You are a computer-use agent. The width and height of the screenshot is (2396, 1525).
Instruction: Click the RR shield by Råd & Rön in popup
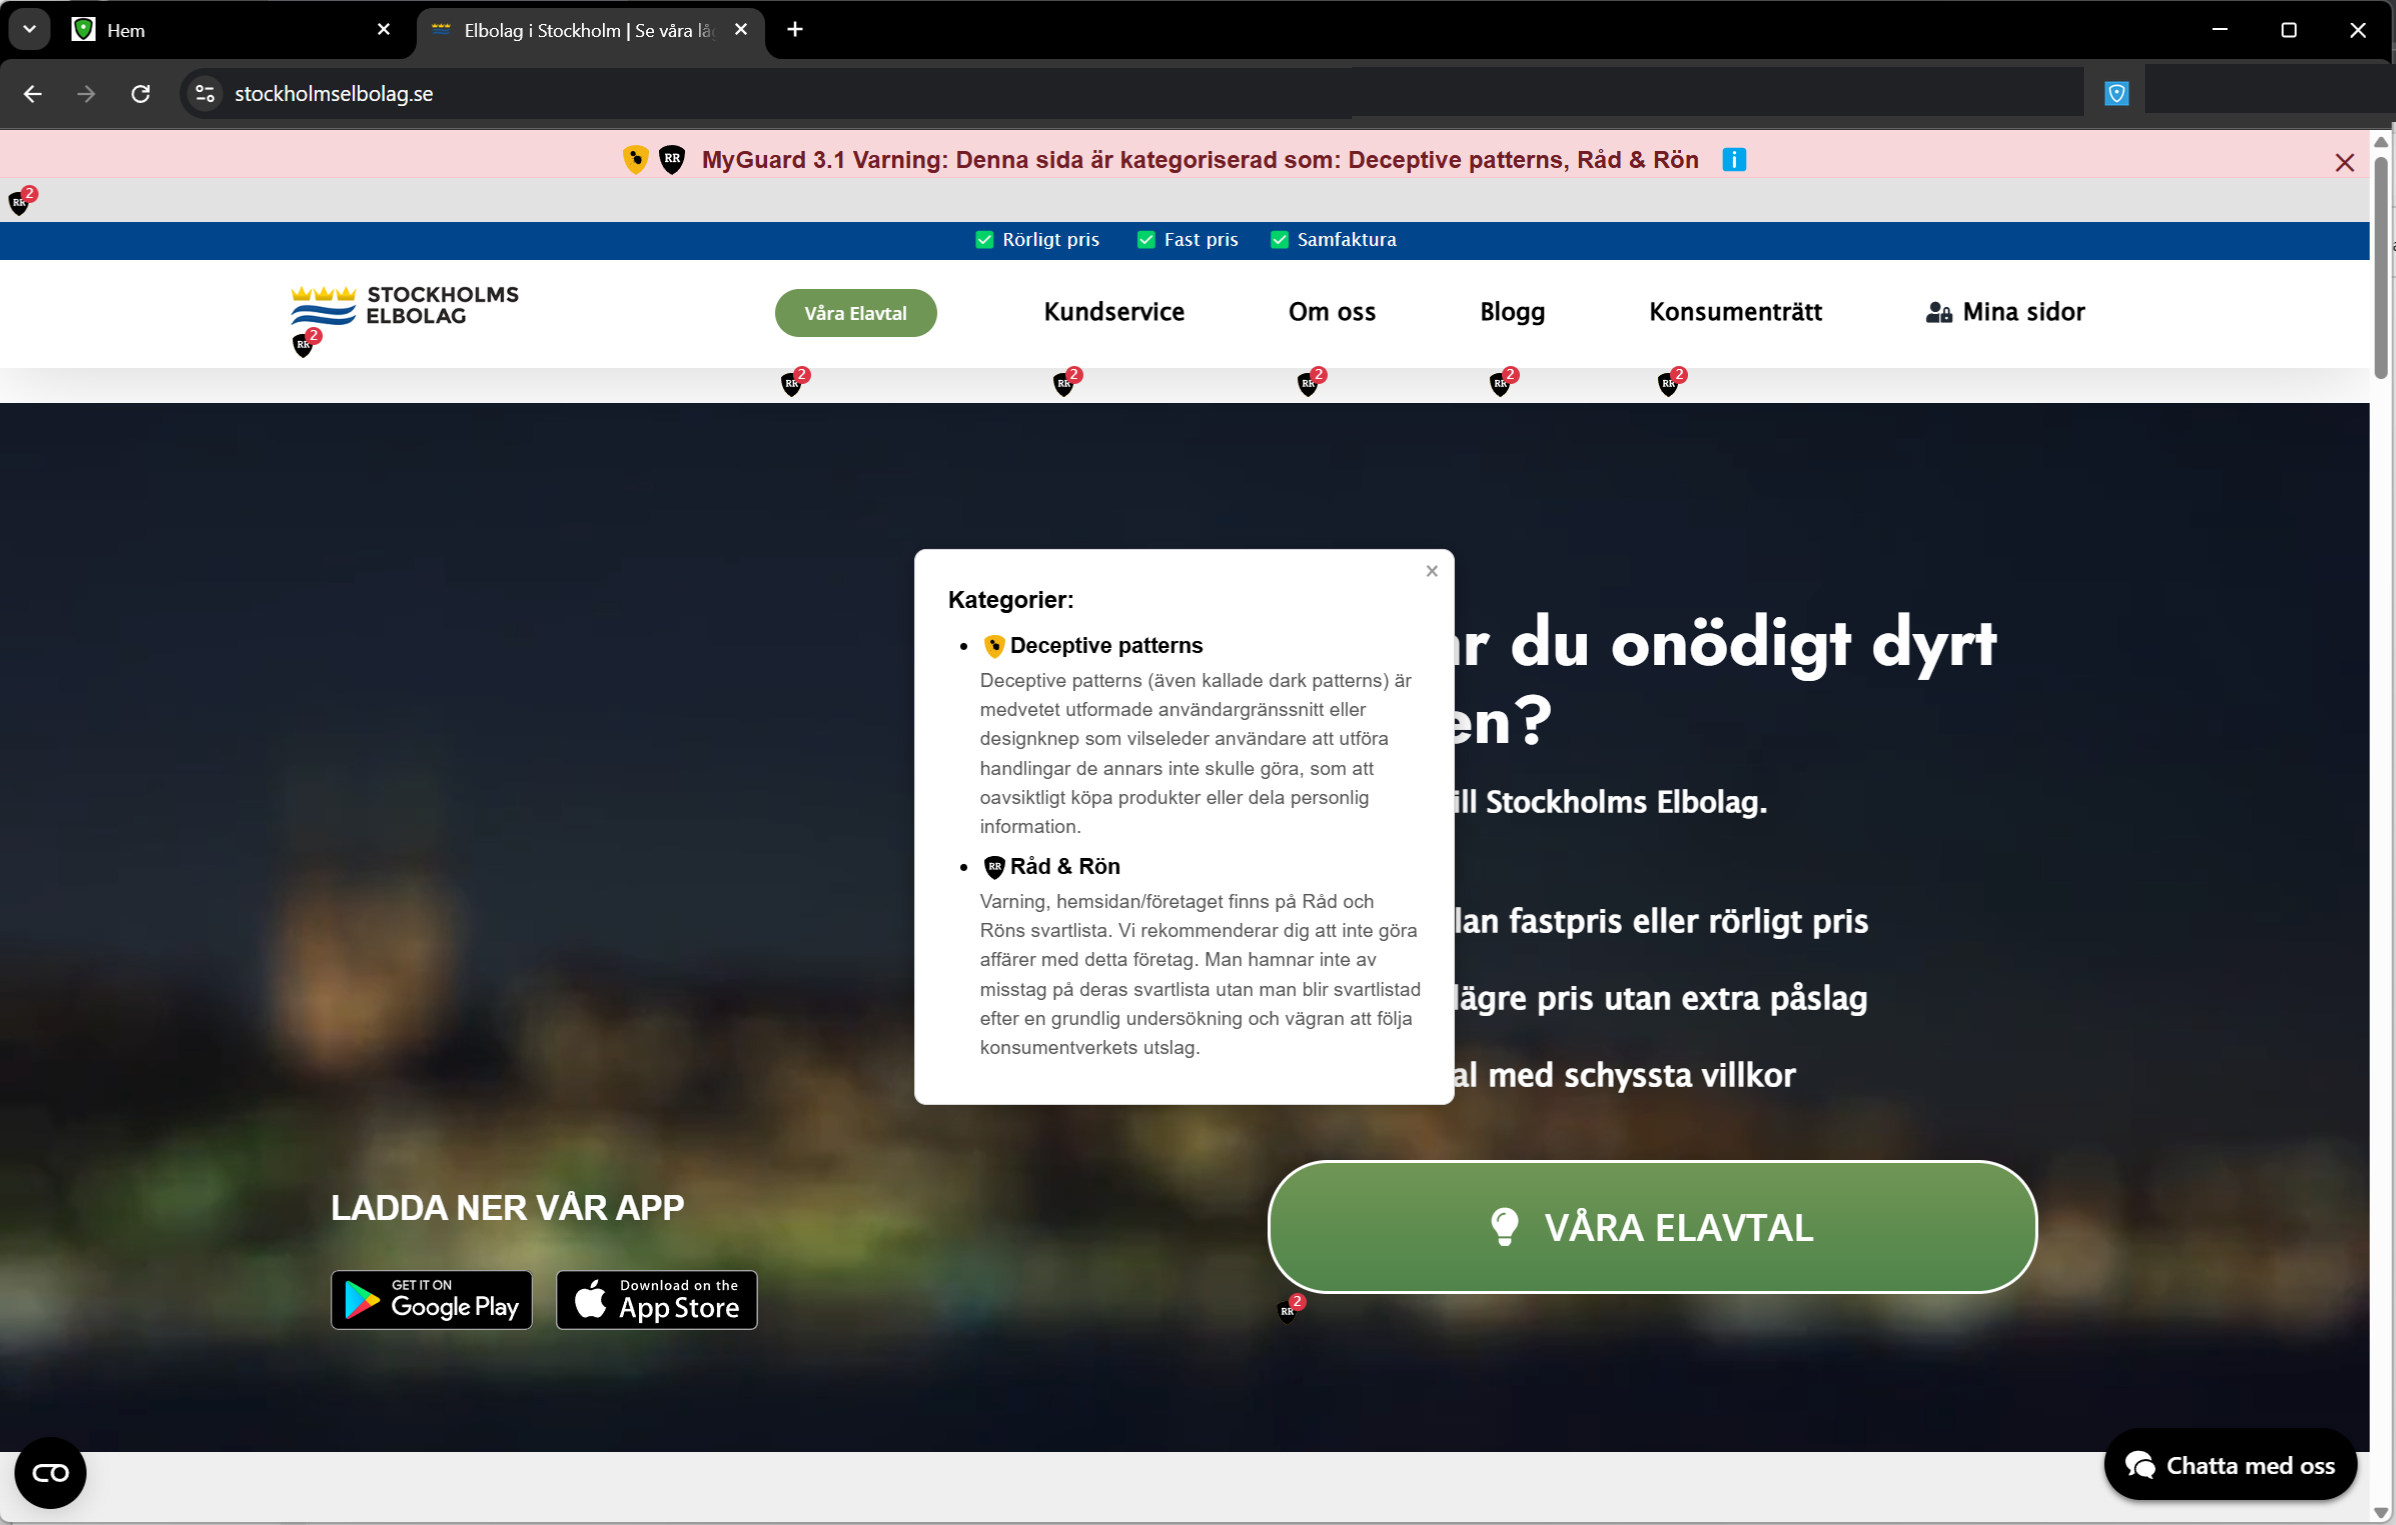pos(994,867)
